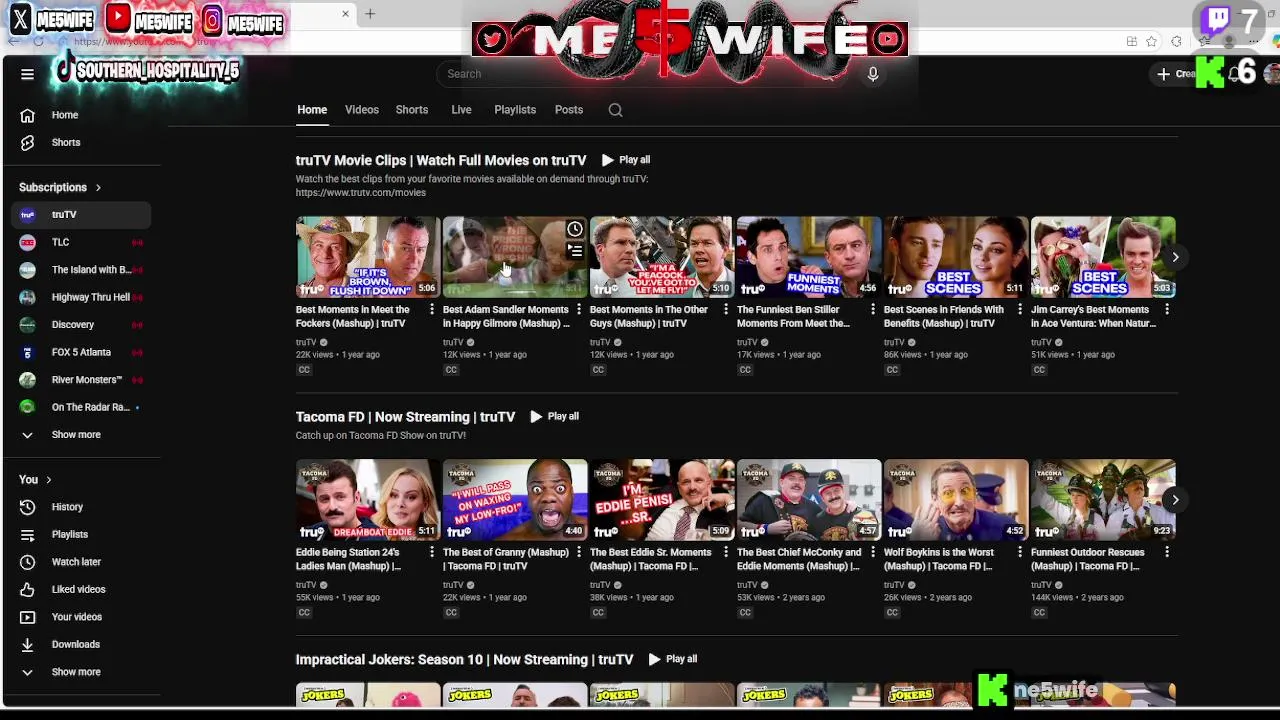Open the hamburger guide menu icon

[x=27, y=74]
